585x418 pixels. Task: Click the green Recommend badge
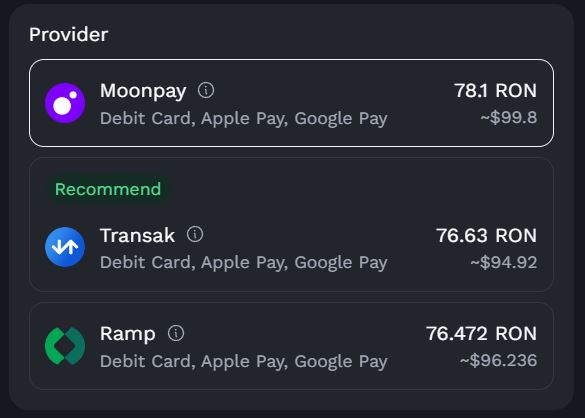coord(108,189)
